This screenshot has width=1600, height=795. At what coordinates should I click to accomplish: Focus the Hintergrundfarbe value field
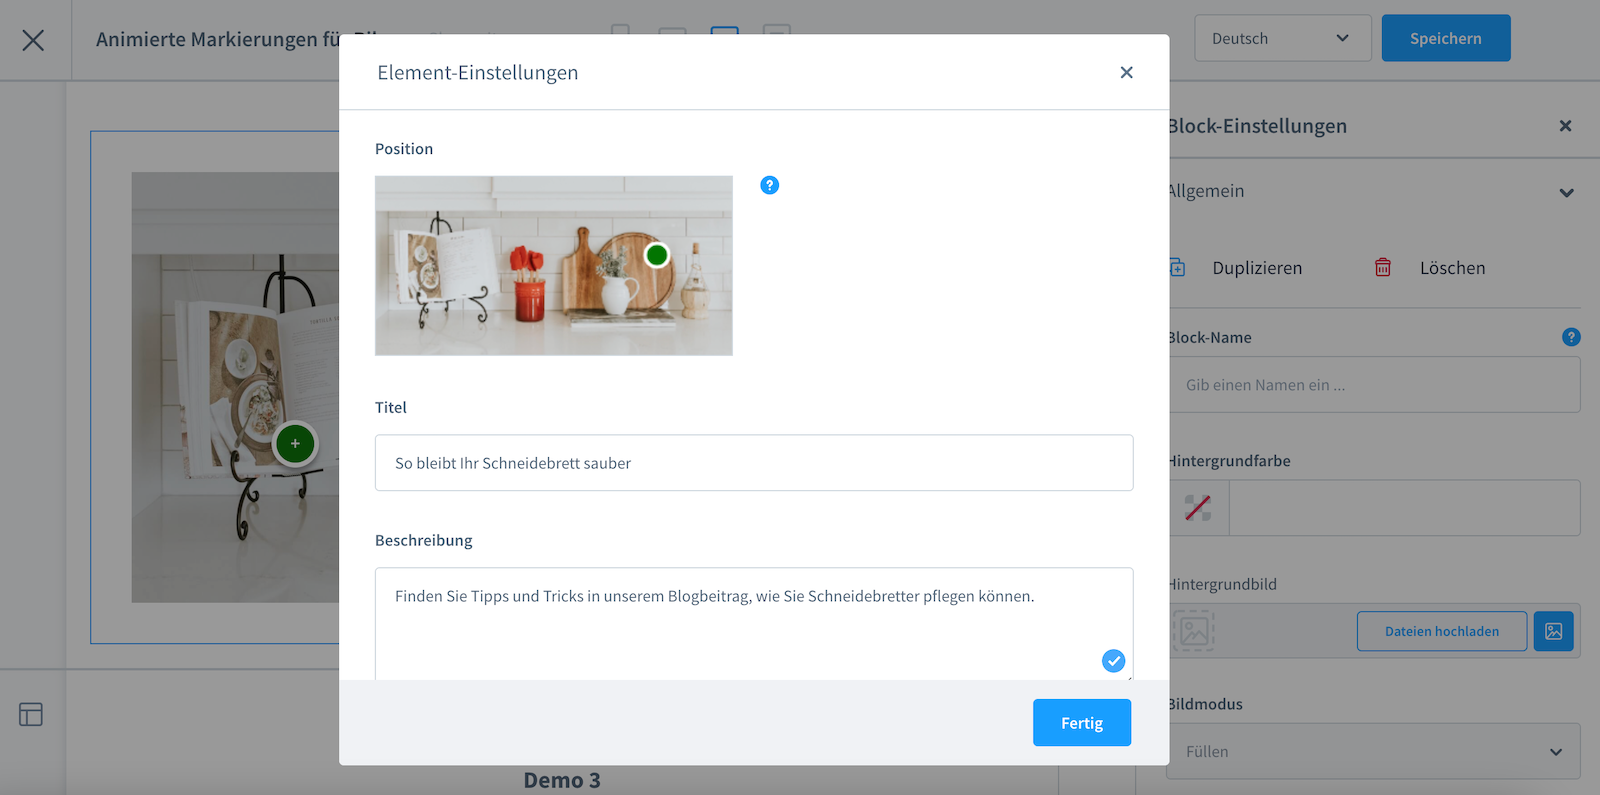pyautogui.click(x=1404, y=508)
